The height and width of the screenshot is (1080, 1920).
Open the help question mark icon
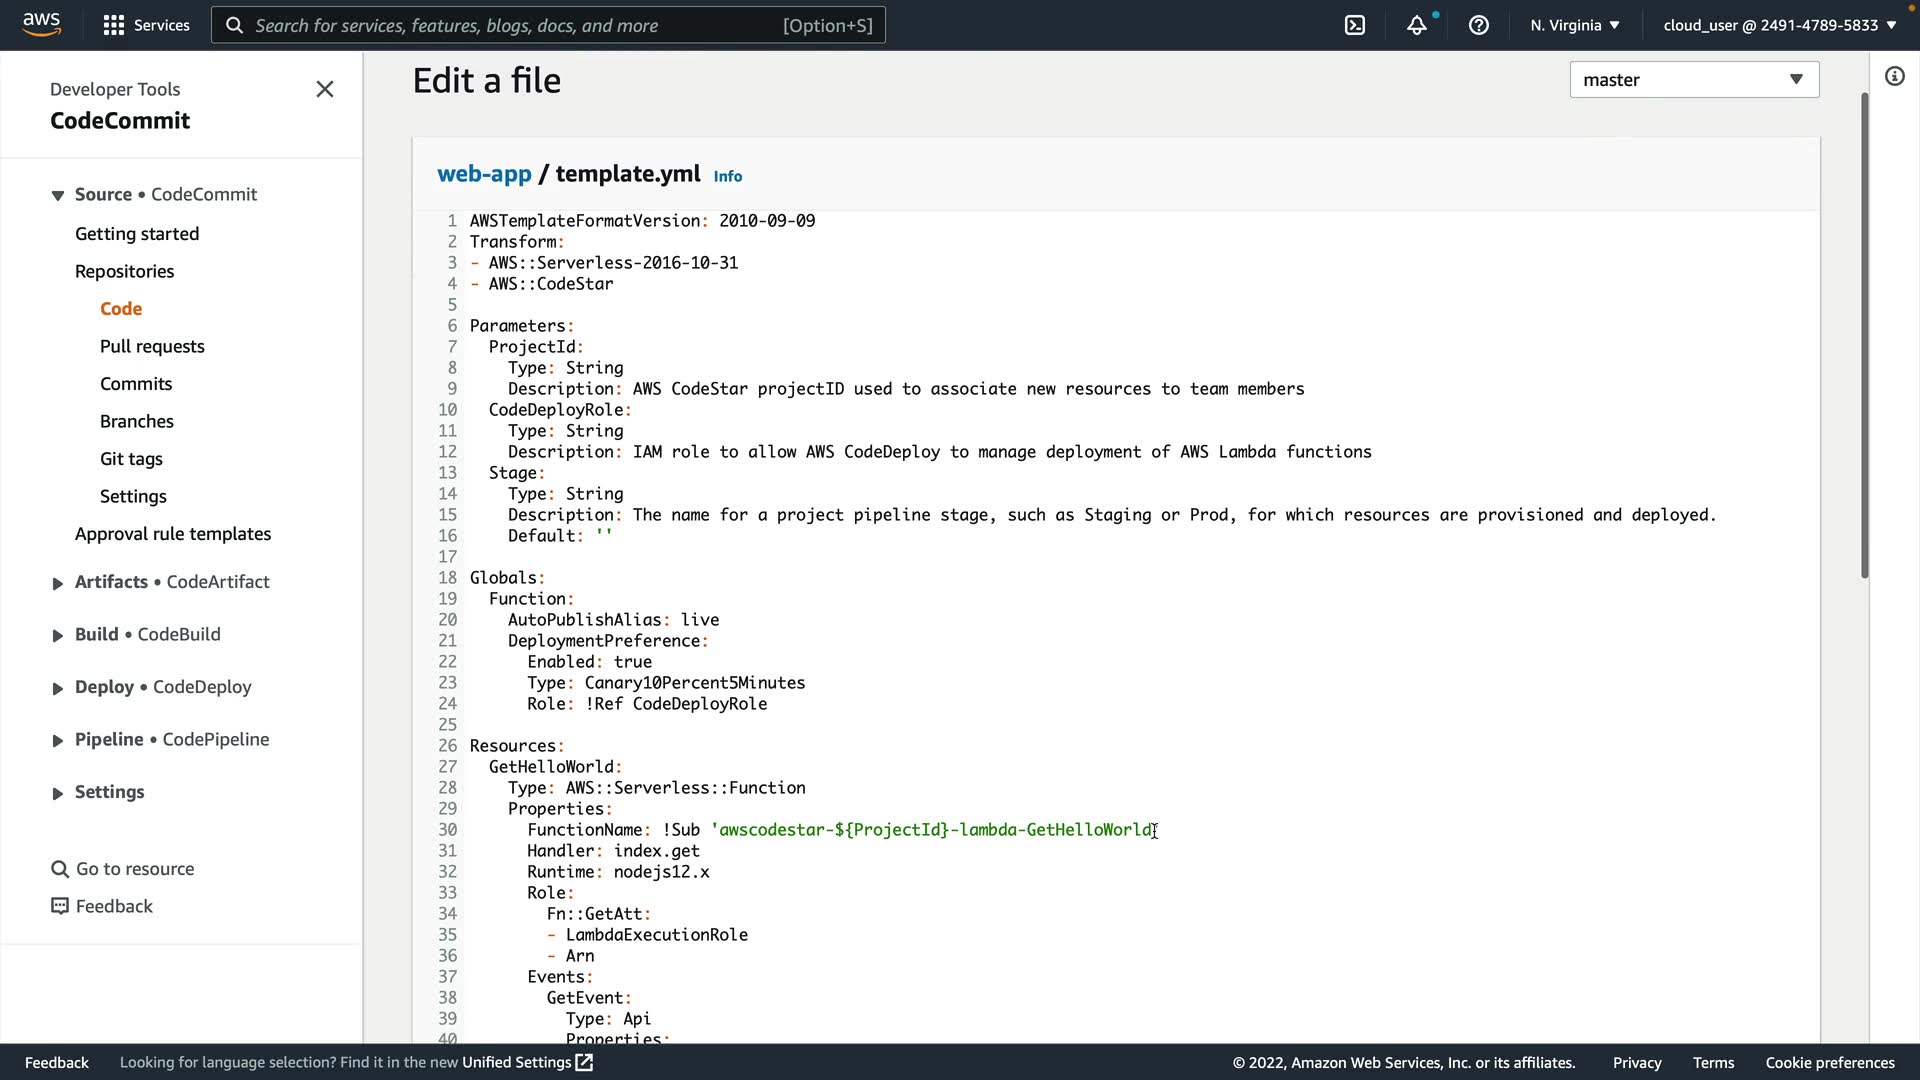(1478, 25)
